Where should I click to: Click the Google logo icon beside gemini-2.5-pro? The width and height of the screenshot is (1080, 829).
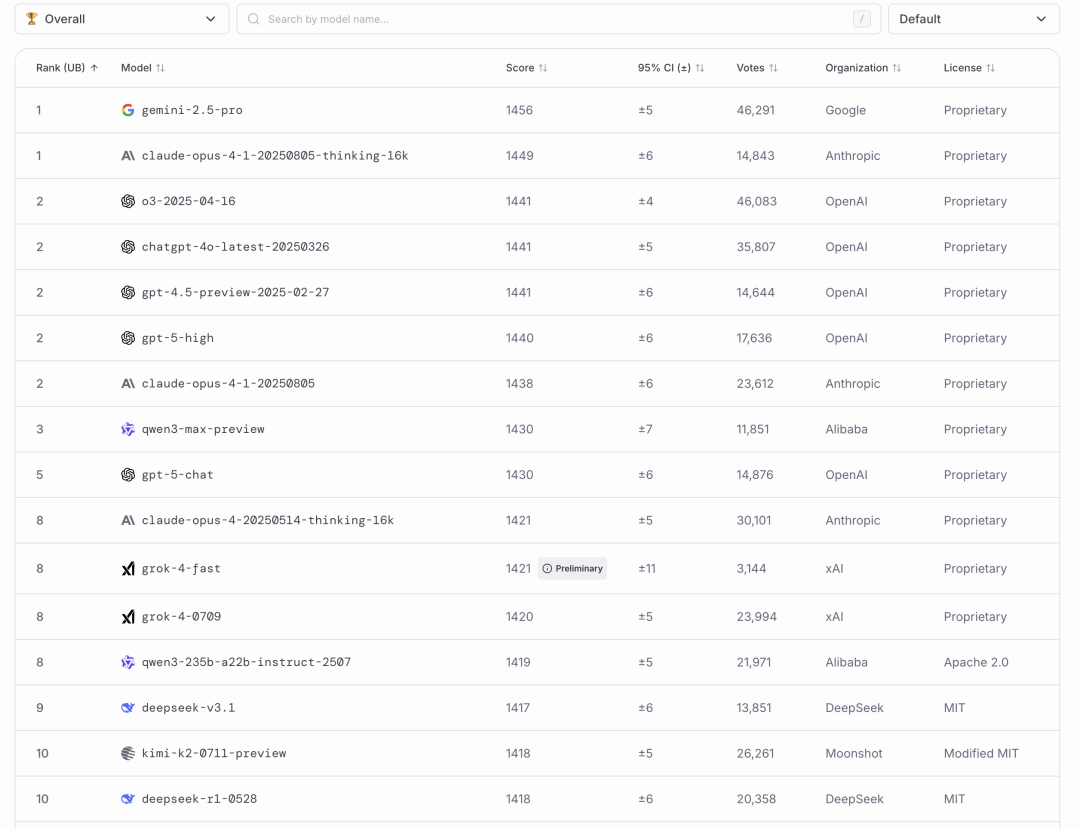click(x=127, y=110)
